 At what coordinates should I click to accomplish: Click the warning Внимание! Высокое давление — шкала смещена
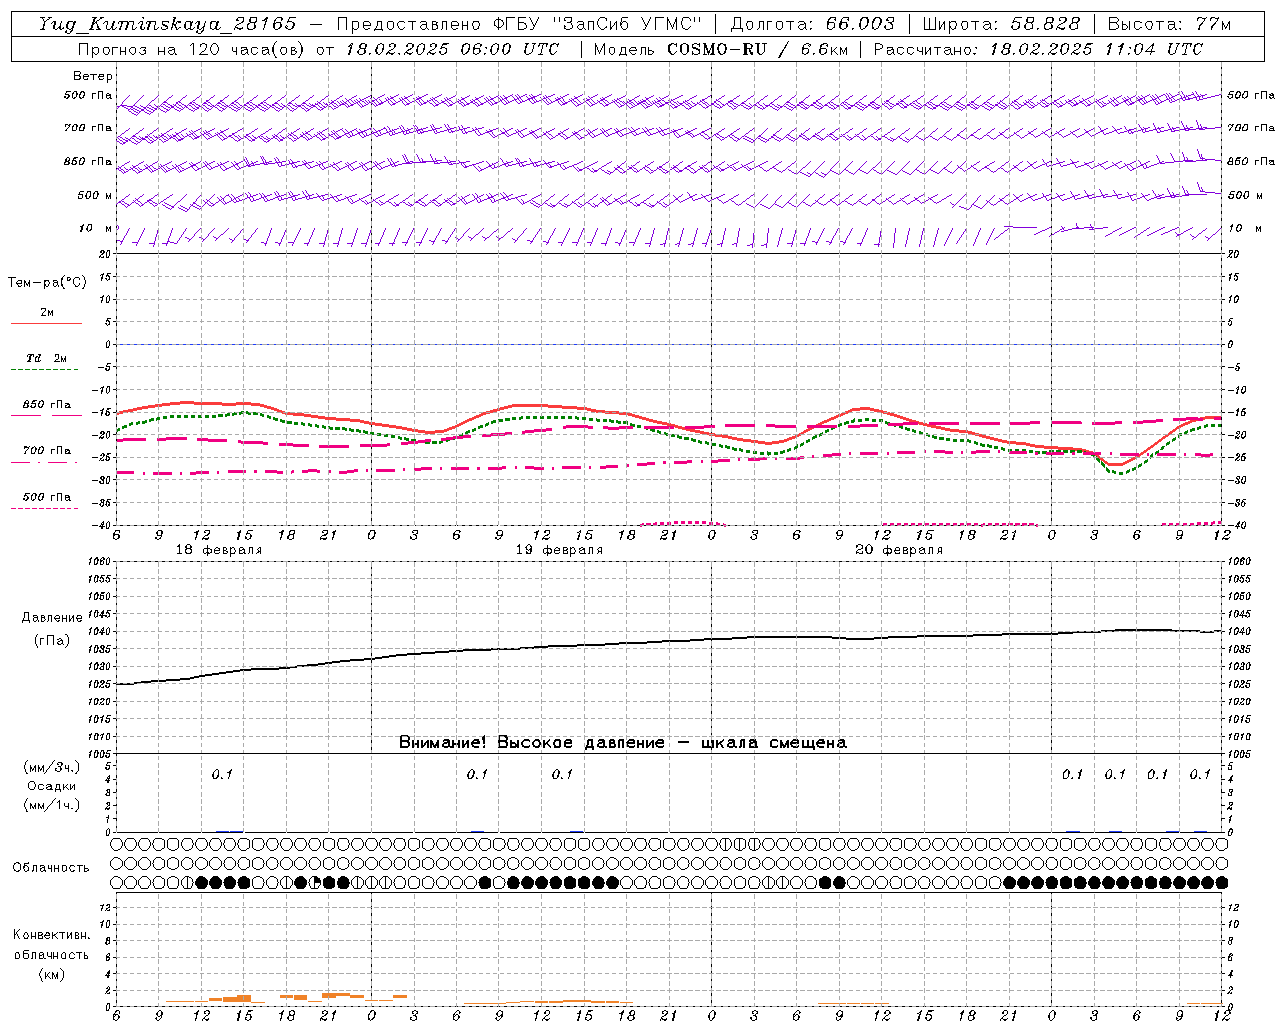[x=622, y=742]
